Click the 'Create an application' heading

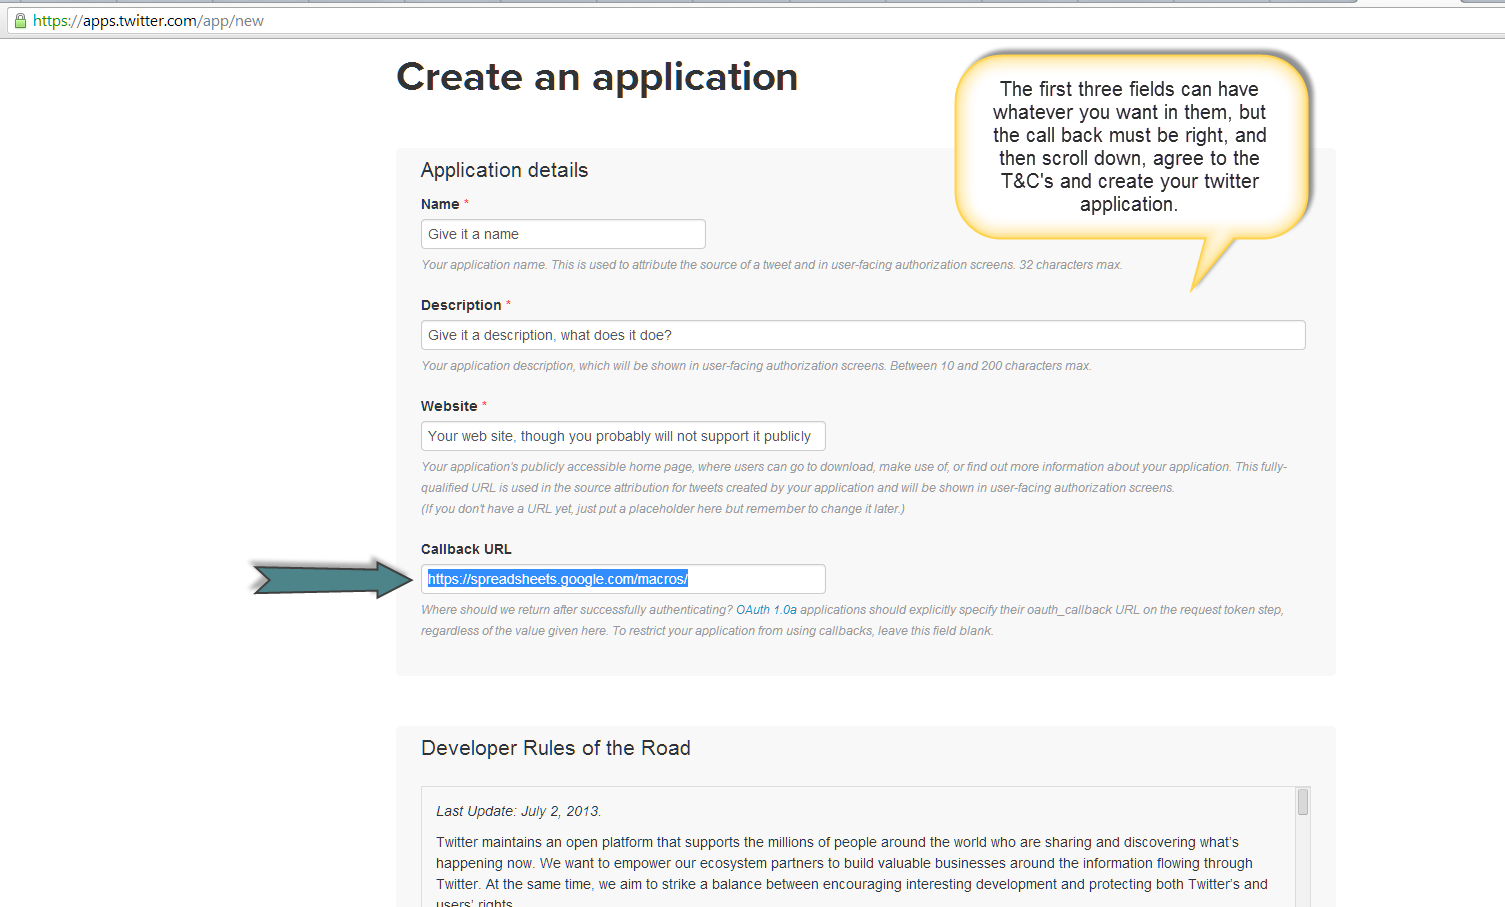(597, 77)
